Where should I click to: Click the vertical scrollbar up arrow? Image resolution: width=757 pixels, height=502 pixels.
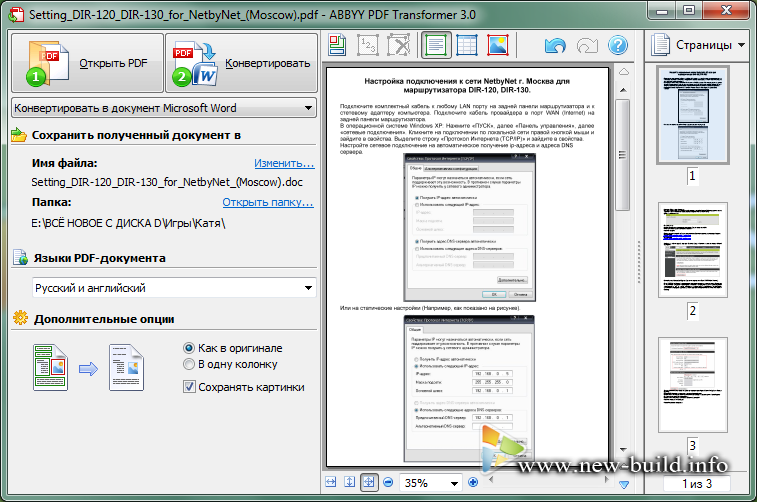(x=623, y=90)
